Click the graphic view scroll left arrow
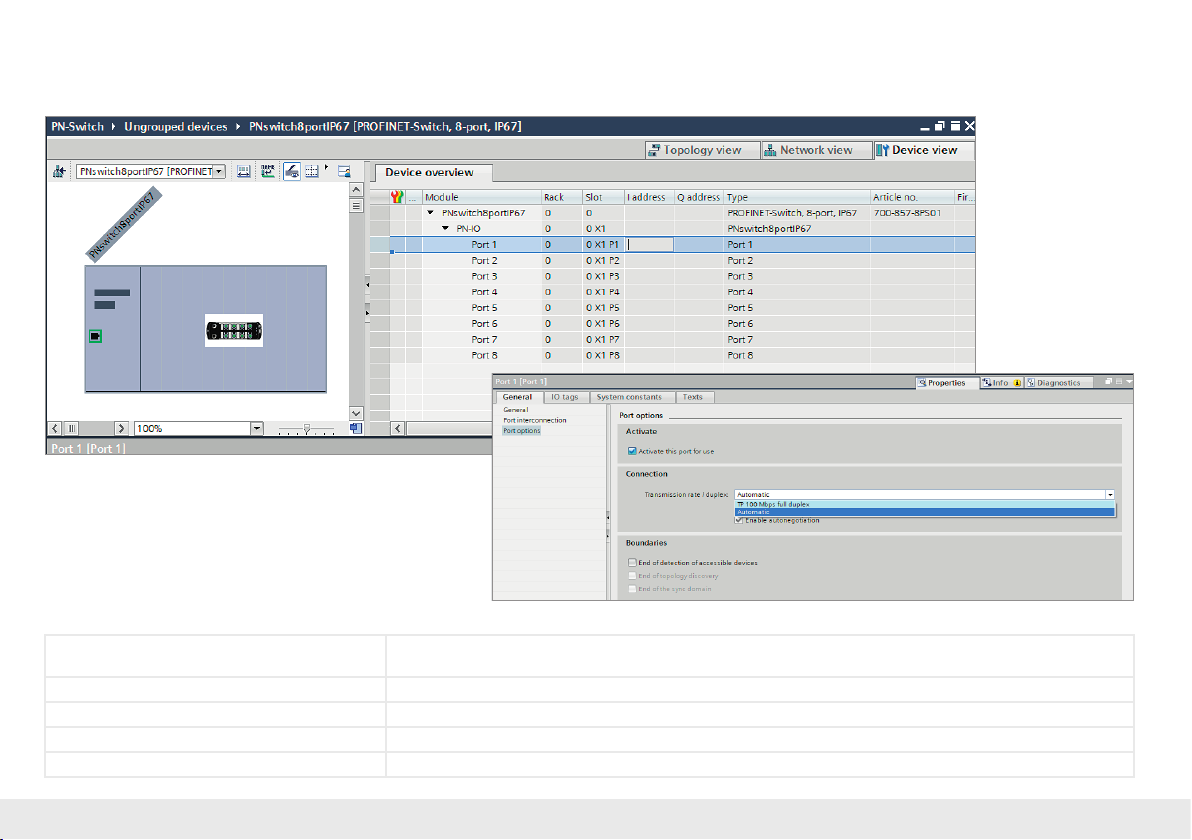This screenshot has height=840, width=1192. [x=55, y=429]
